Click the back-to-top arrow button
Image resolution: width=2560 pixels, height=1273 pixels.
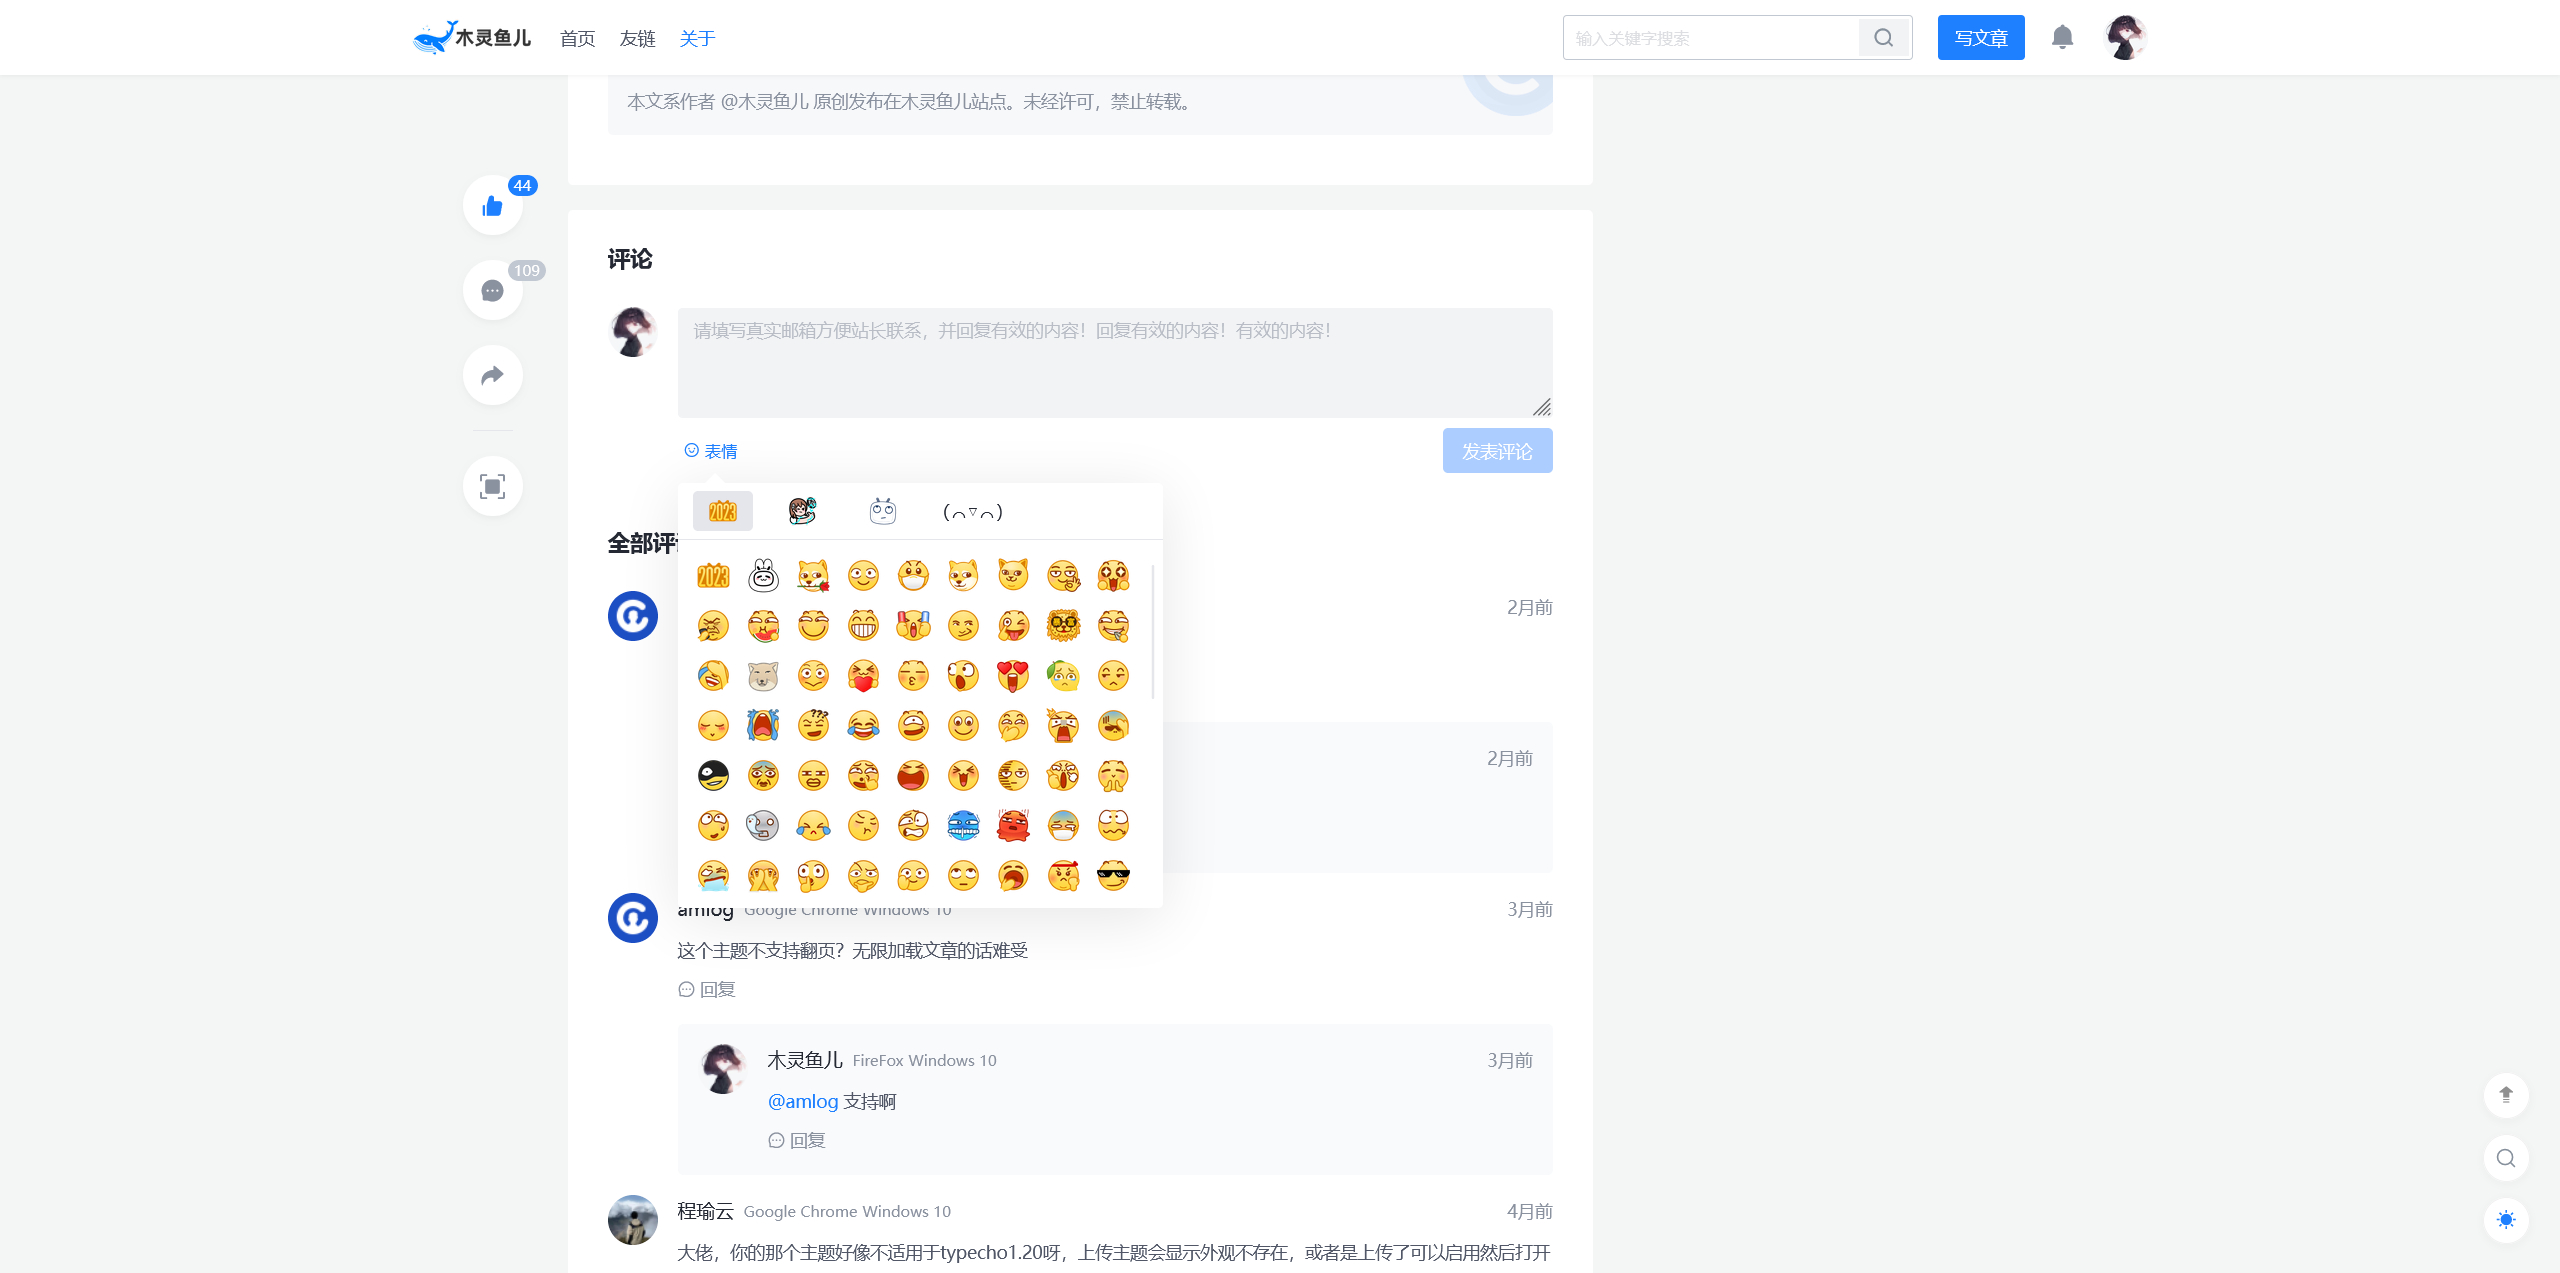[x=2506, y=1095]
